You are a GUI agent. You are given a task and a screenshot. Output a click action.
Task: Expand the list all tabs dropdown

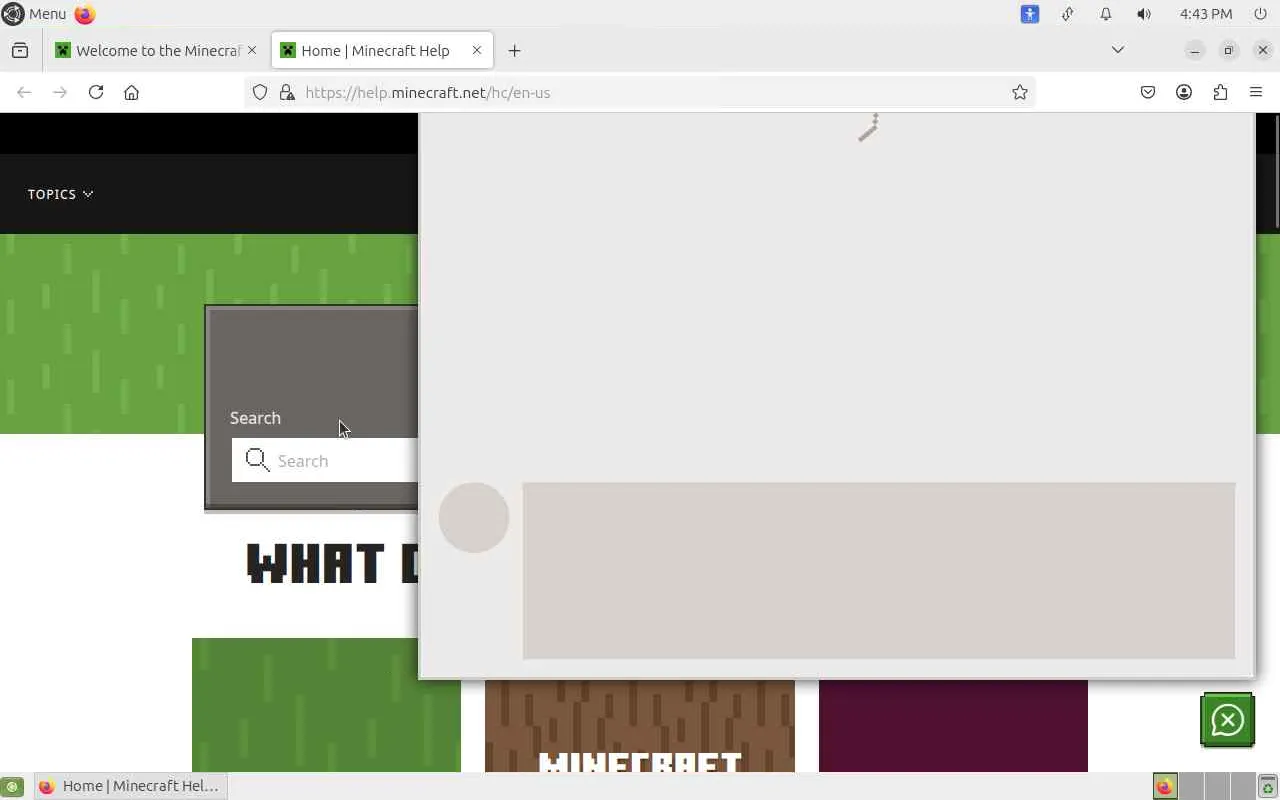(x=1118, y=50)
